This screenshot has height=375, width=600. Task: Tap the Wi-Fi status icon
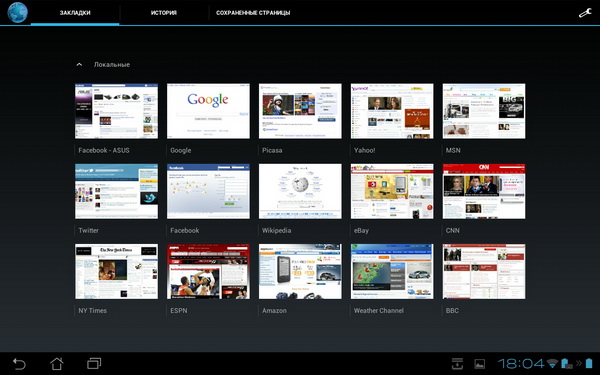pos(552,363)
